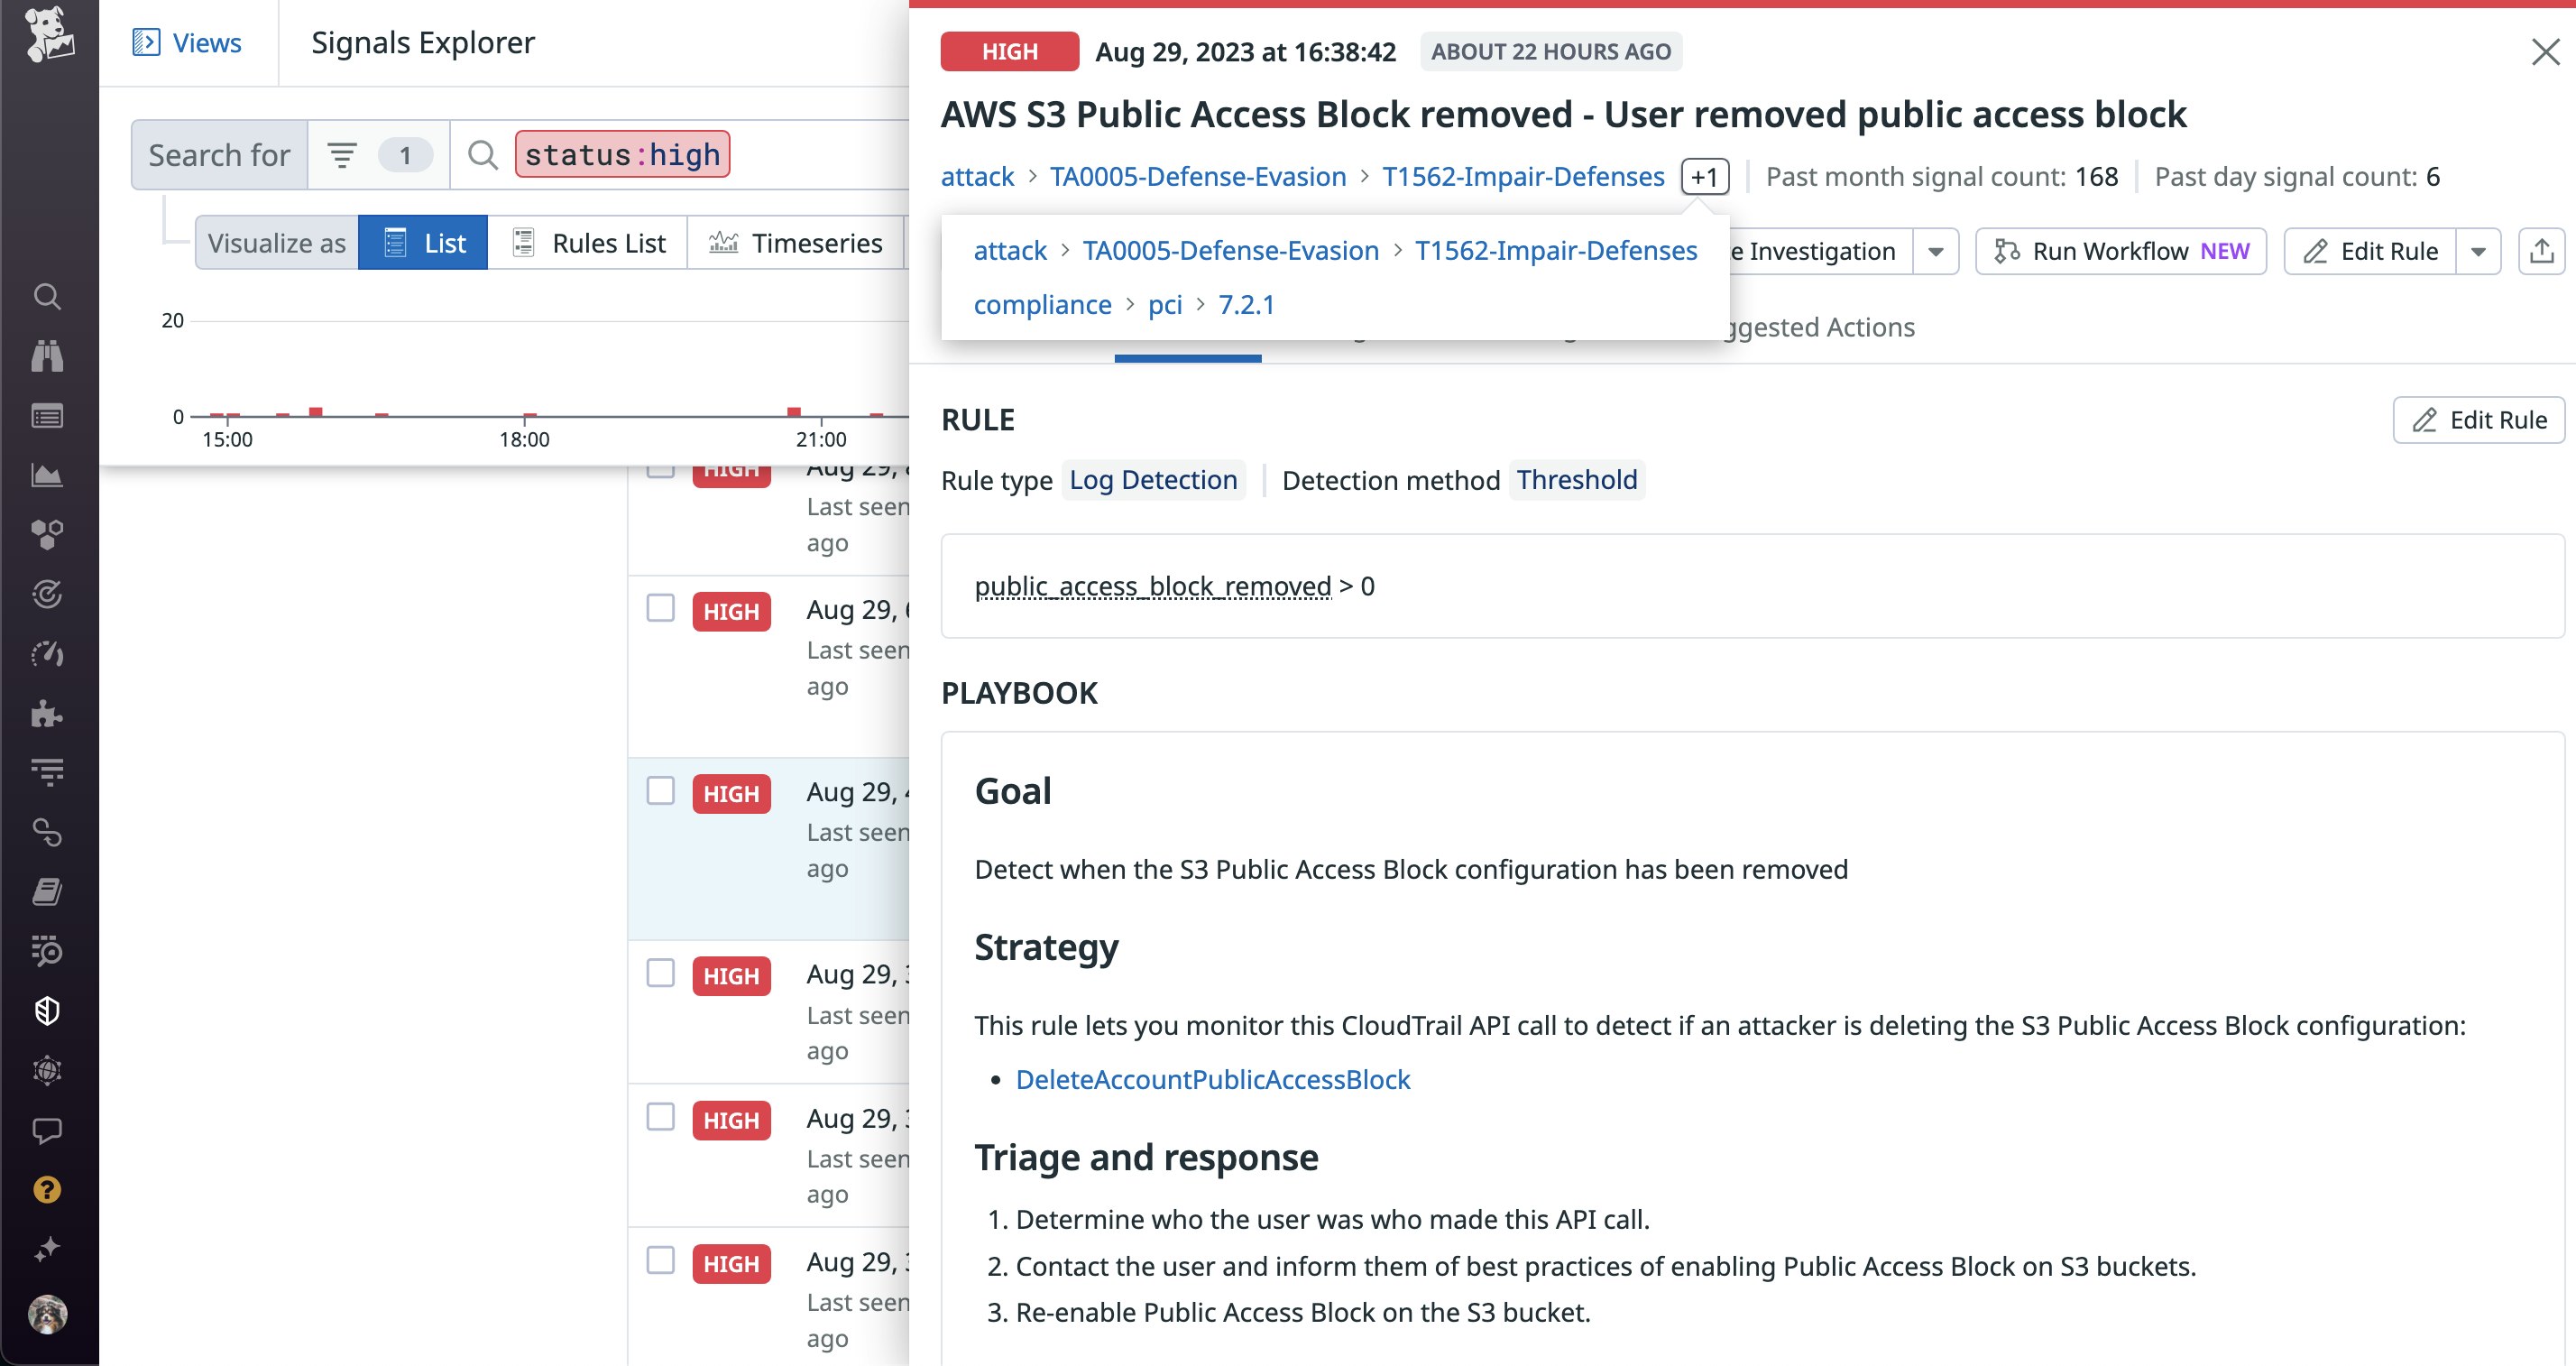
Task: Select the Integrations hexagons icon
Action: click(47, 536)
